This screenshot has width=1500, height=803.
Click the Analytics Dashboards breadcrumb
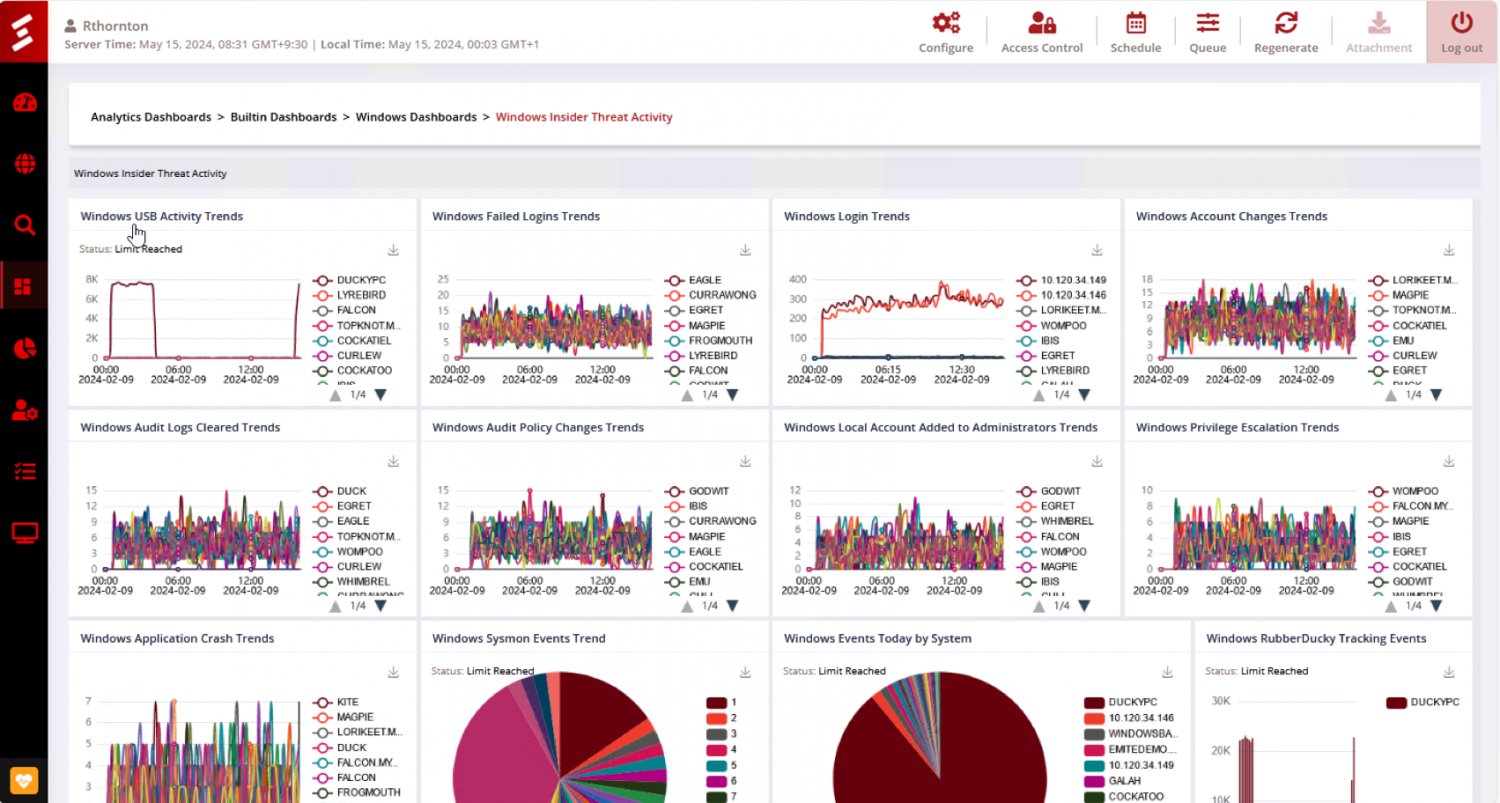151,117
